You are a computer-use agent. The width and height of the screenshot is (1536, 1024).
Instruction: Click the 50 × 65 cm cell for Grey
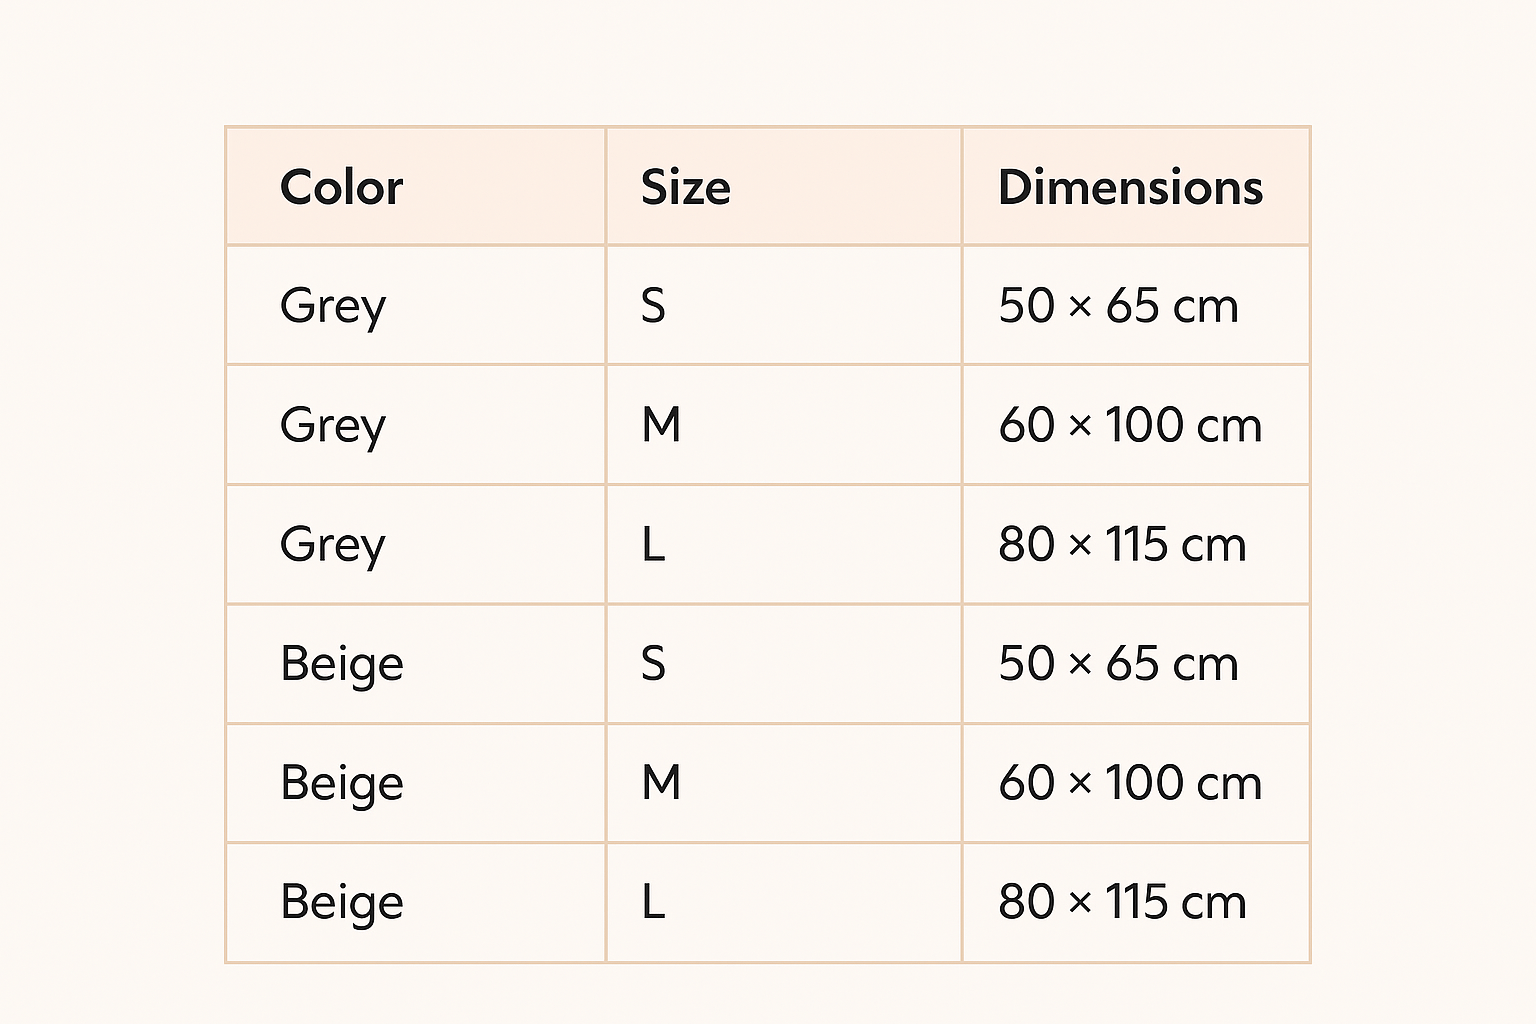point(1118,305)
